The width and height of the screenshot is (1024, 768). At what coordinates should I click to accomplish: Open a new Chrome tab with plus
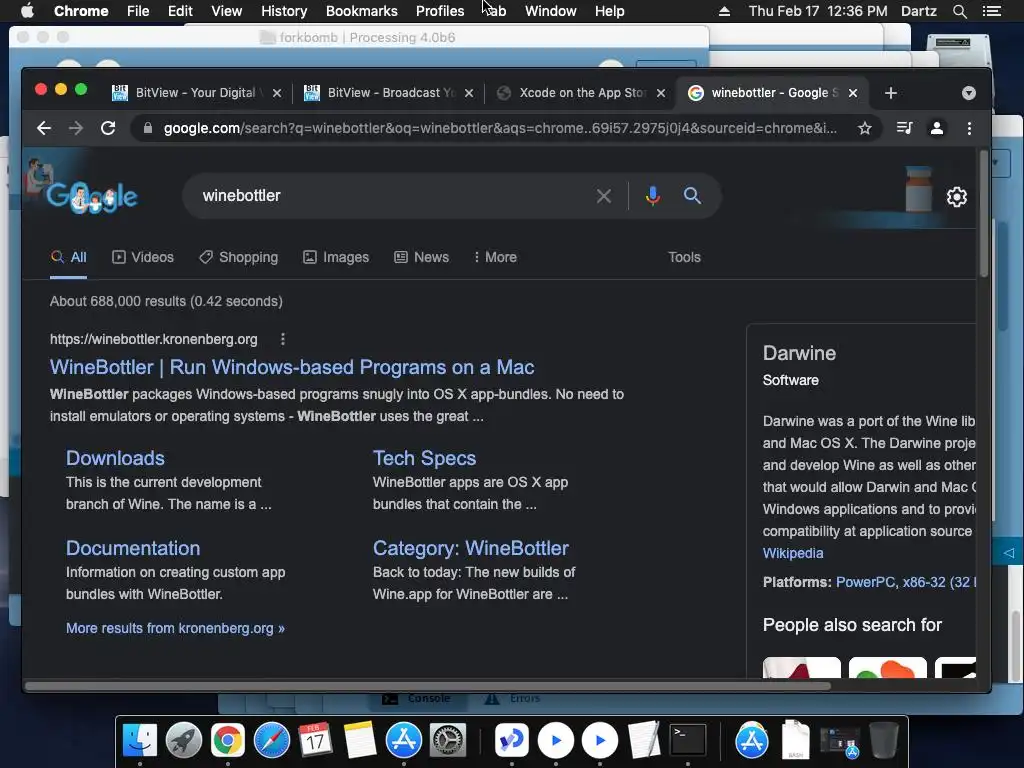(891, 93)
